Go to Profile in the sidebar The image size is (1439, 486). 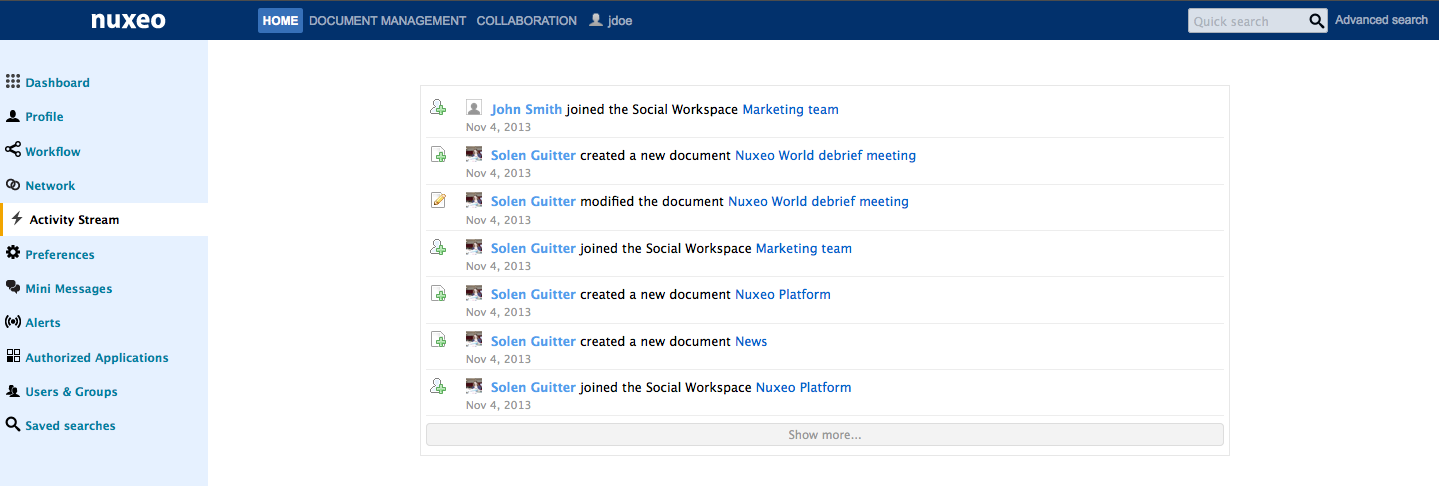click(x=45, y=117)
